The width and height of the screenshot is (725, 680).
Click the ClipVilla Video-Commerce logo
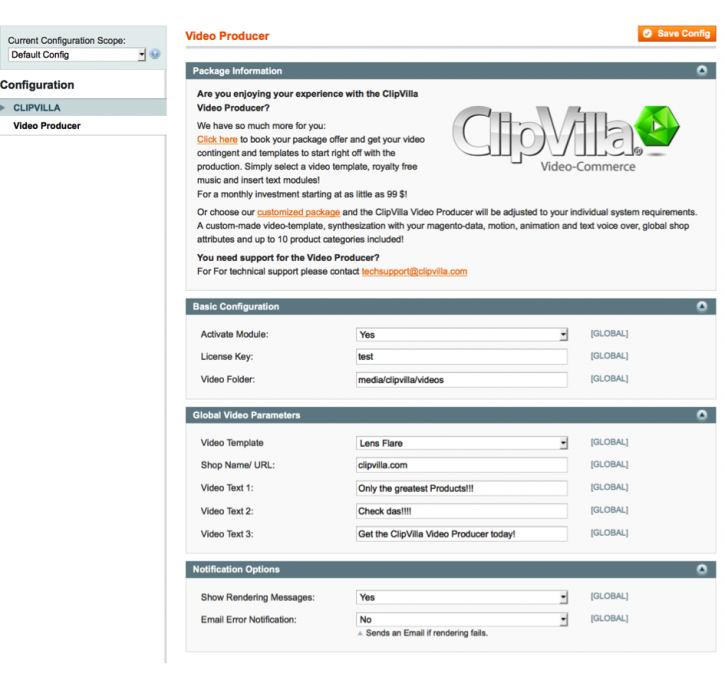click(x=565, y=139)
